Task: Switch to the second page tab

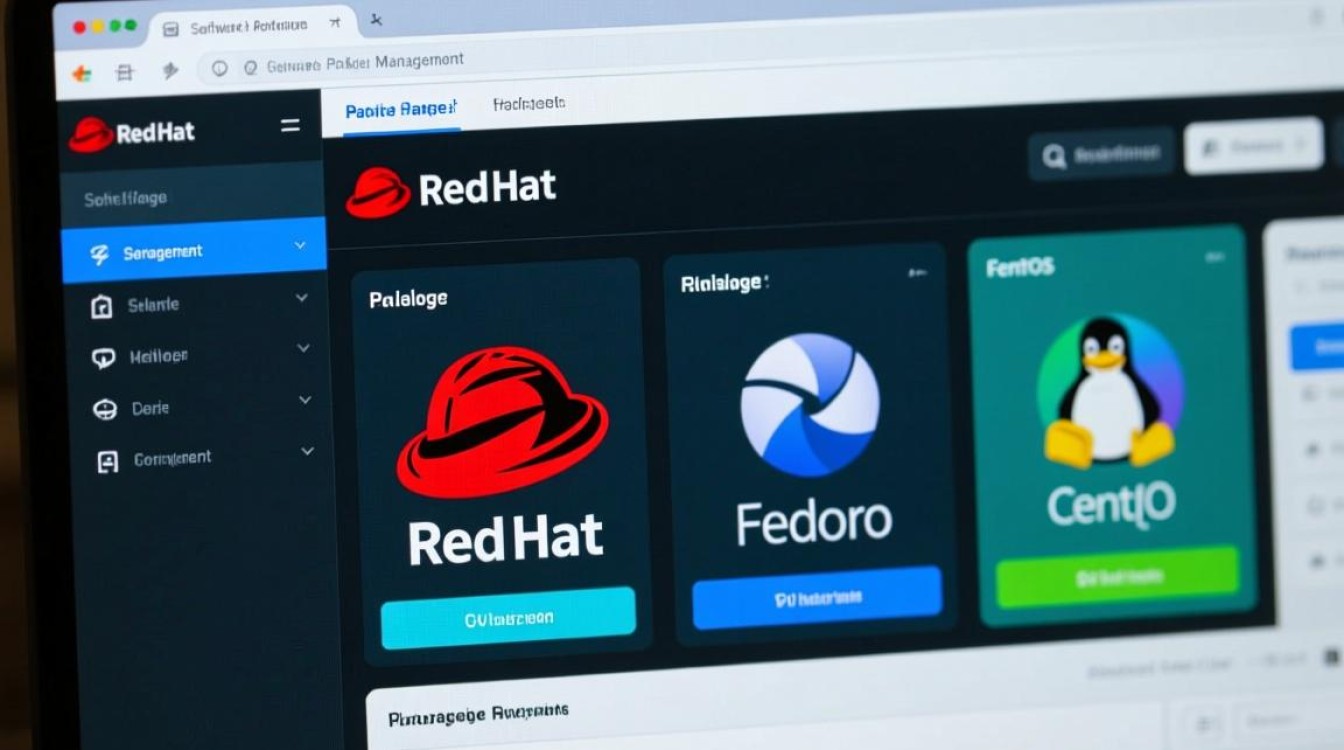Action: 529,103
